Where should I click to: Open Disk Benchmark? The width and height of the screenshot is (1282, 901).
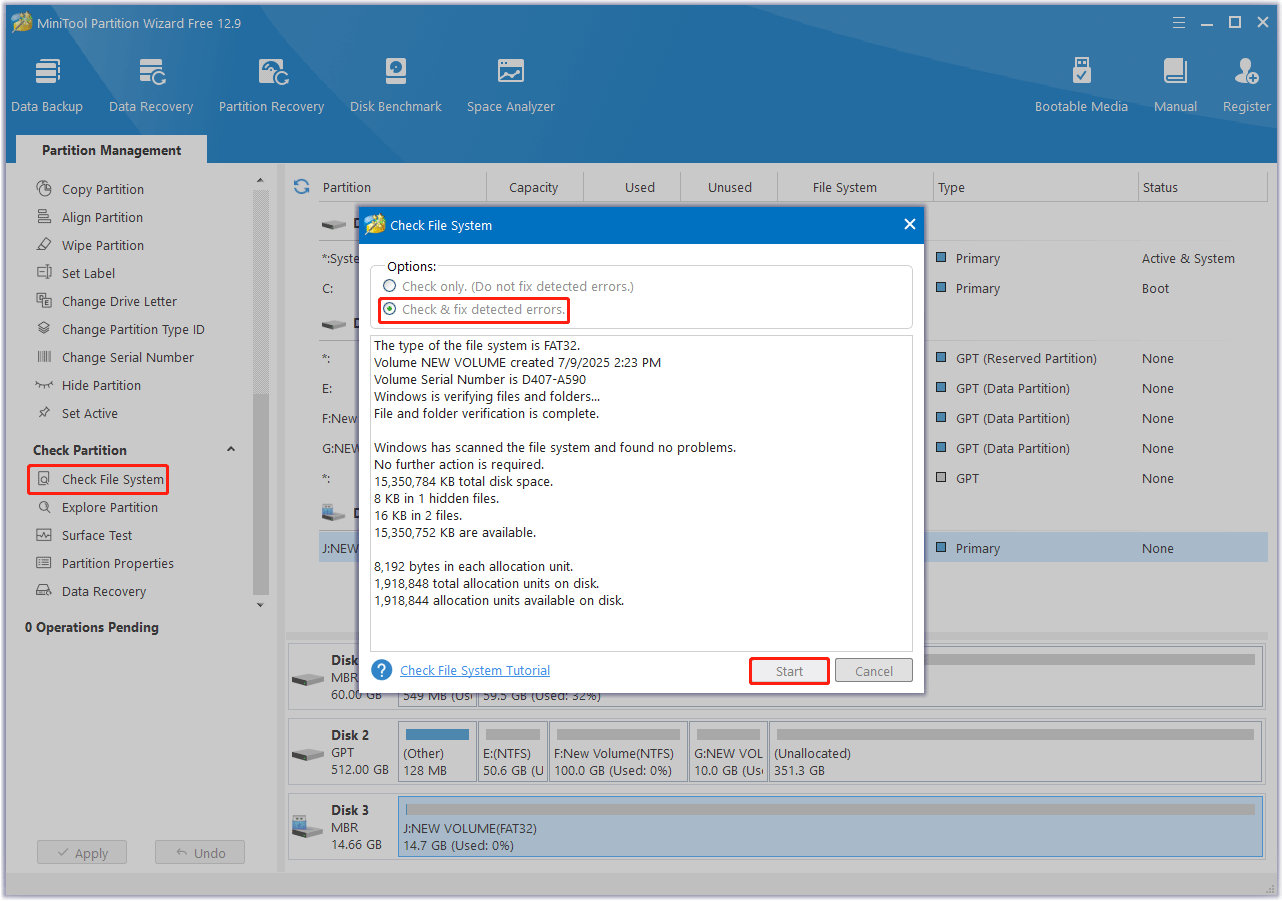click(x=396, y=84)
